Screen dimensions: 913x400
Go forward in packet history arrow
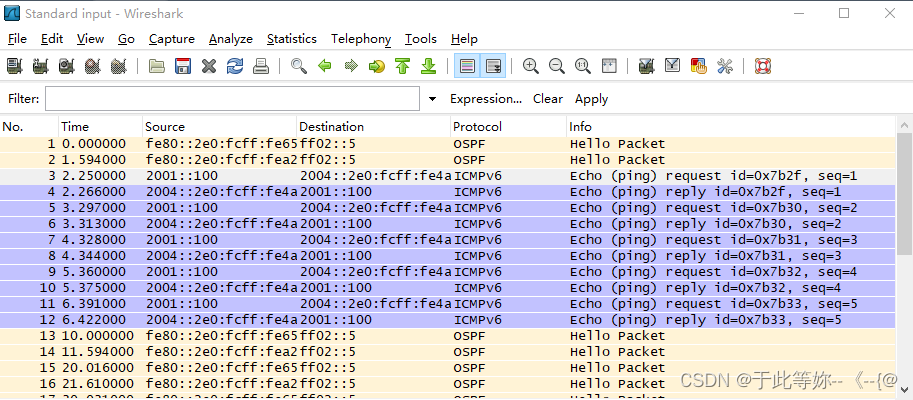tap(351, 66)
